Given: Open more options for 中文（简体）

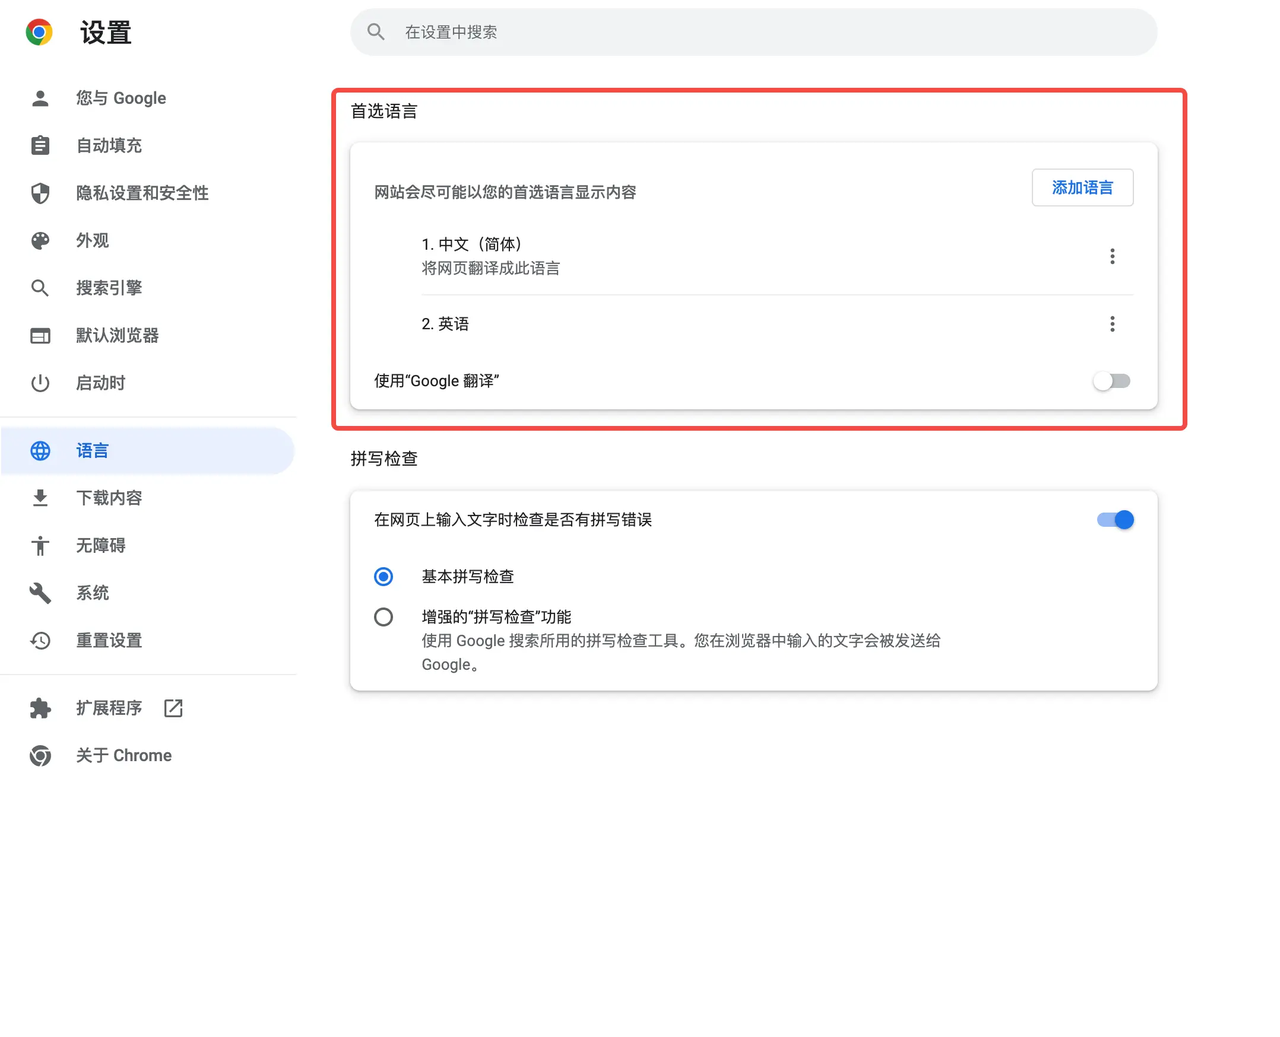Looking at the screenshot, I should (x=1112, y=256).
